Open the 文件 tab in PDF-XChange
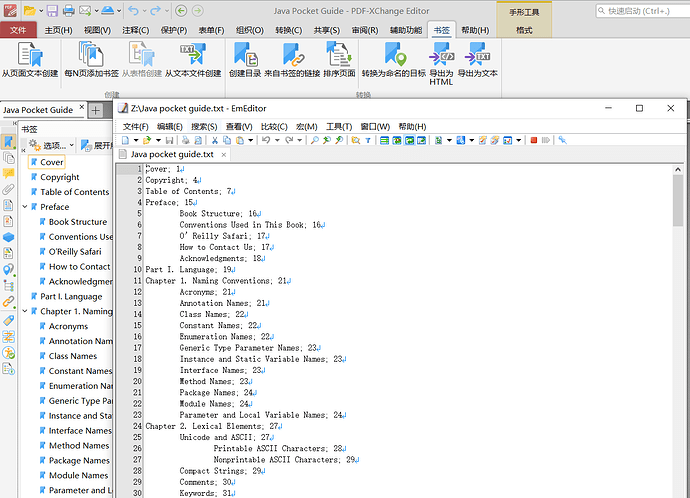The image size is (690, 498). pos(18,30)
